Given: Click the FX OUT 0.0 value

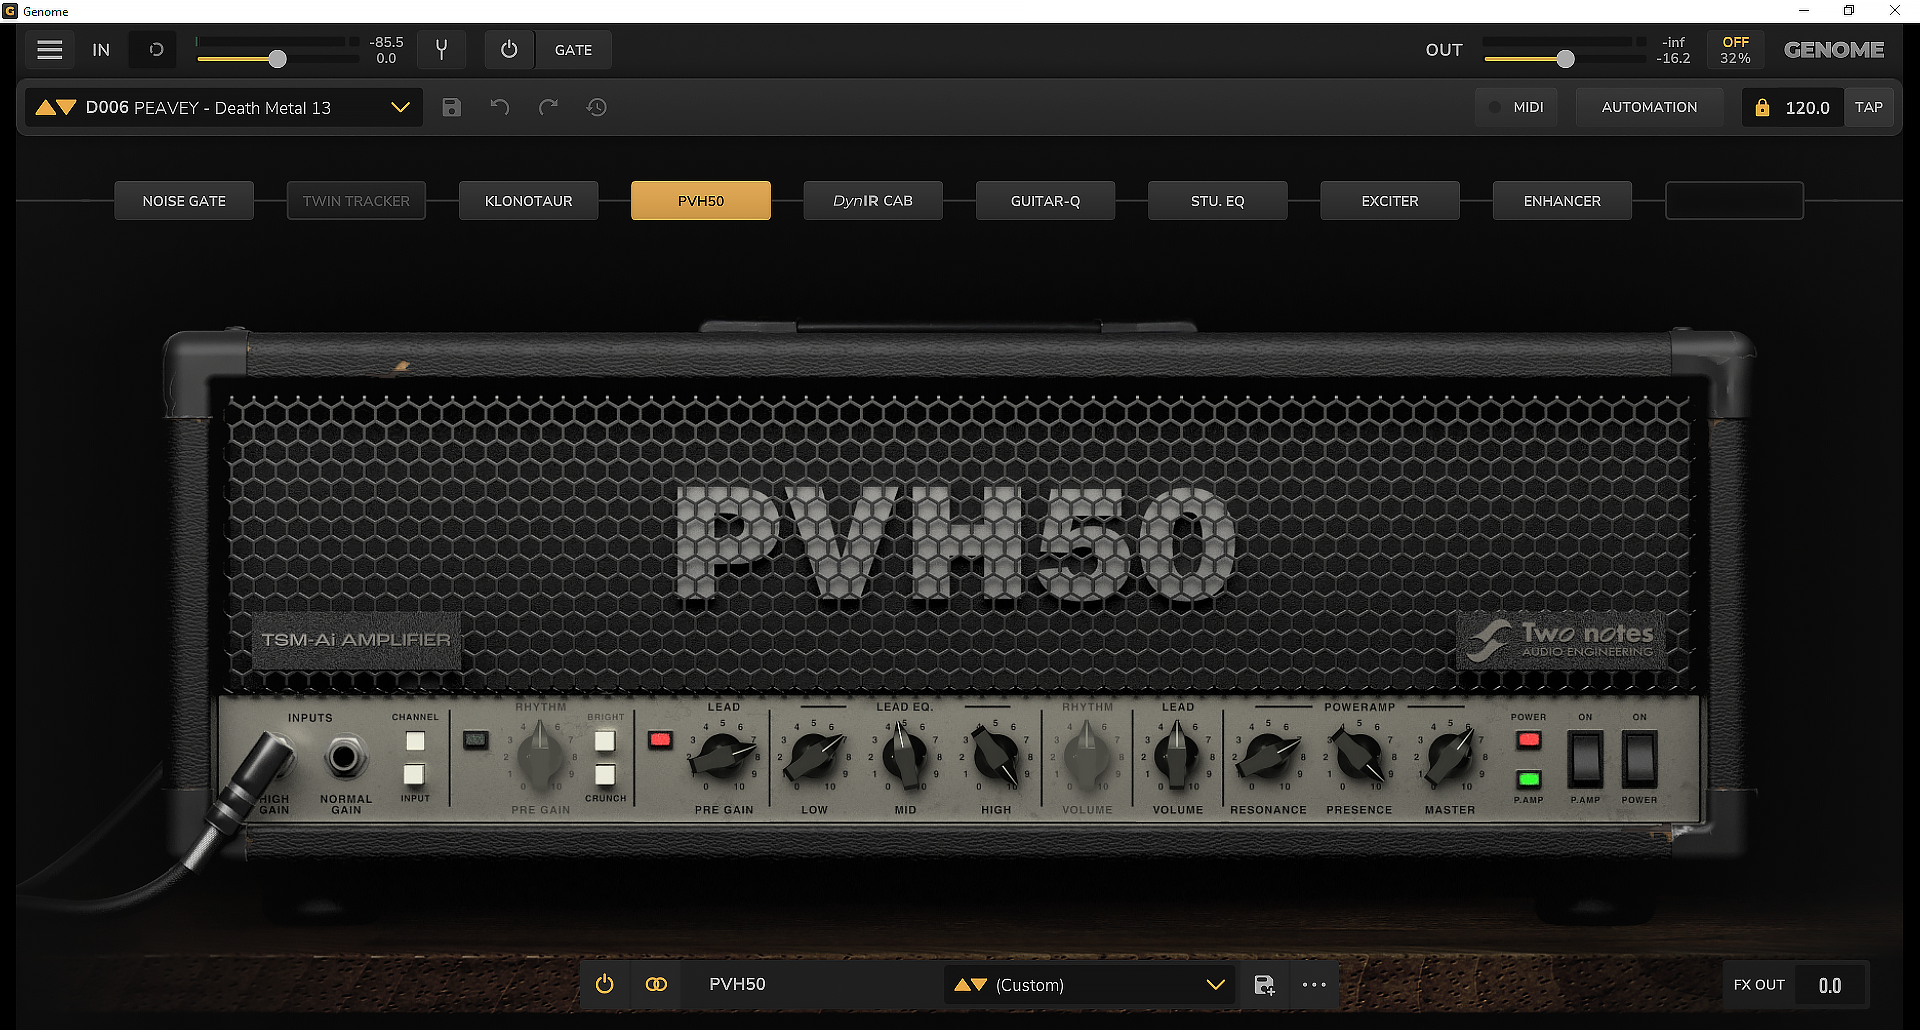Looking at the screenshot, I should tap(1829, 986).
